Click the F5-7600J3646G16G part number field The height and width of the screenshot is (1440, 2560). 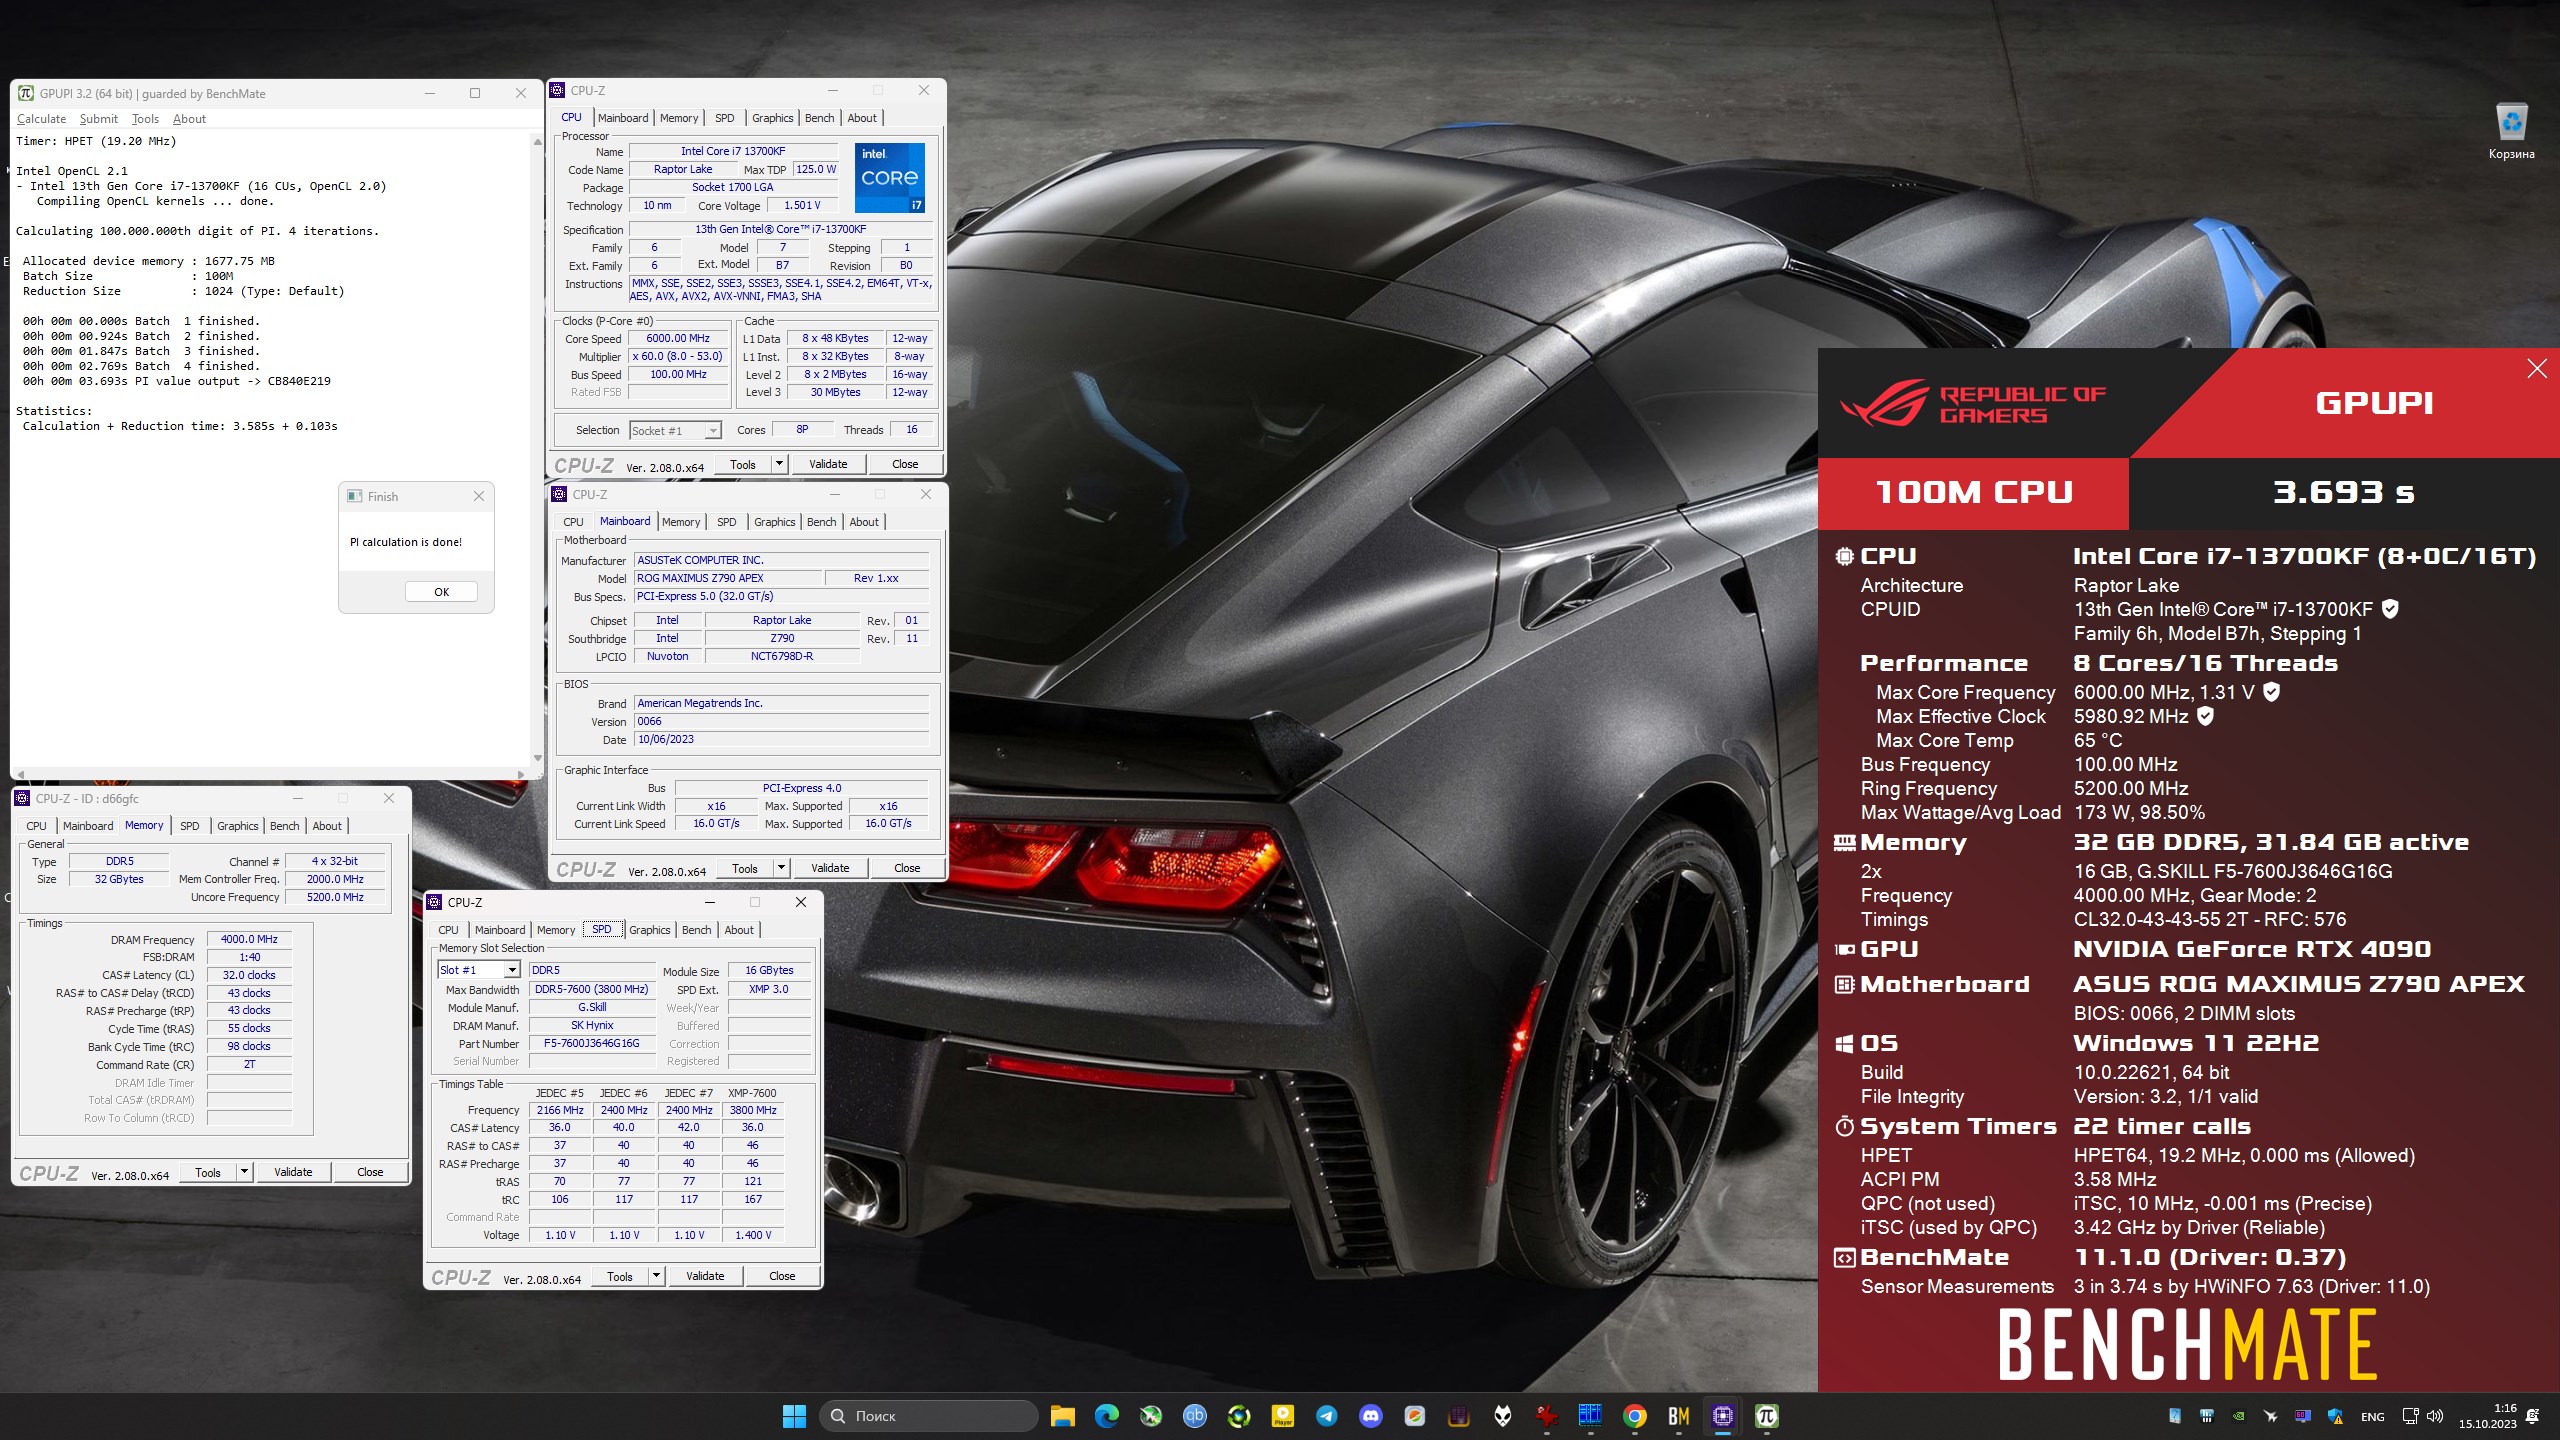click(x=591, y=1043)
